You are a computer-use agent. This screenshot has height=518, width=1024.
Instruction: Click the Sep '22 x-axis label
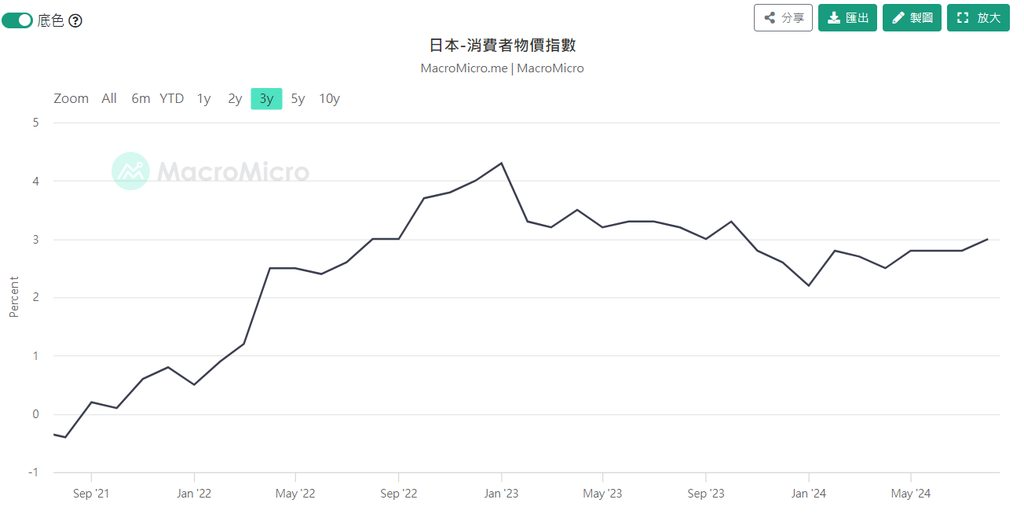[398, 493]
